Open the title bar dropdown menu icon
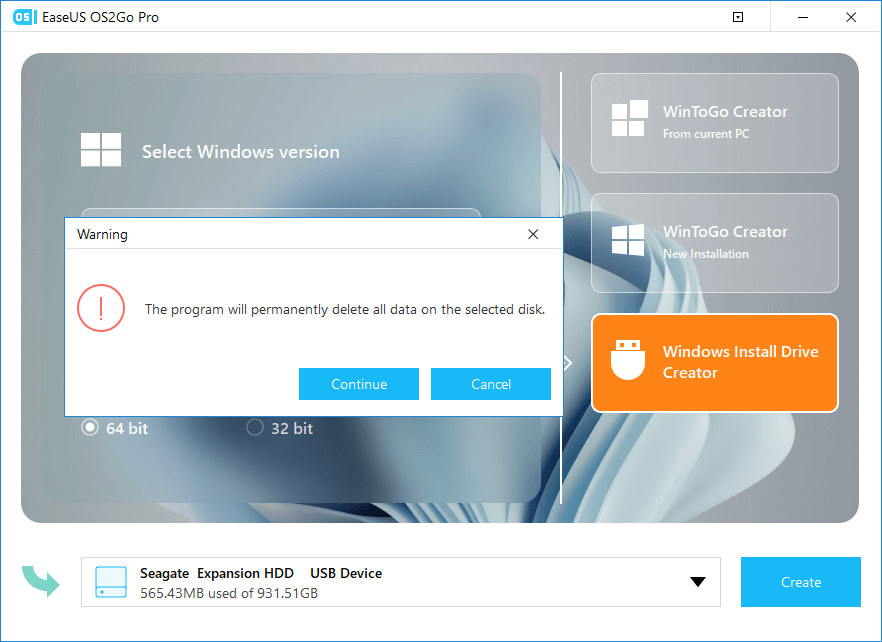 [x=738, y=17]
